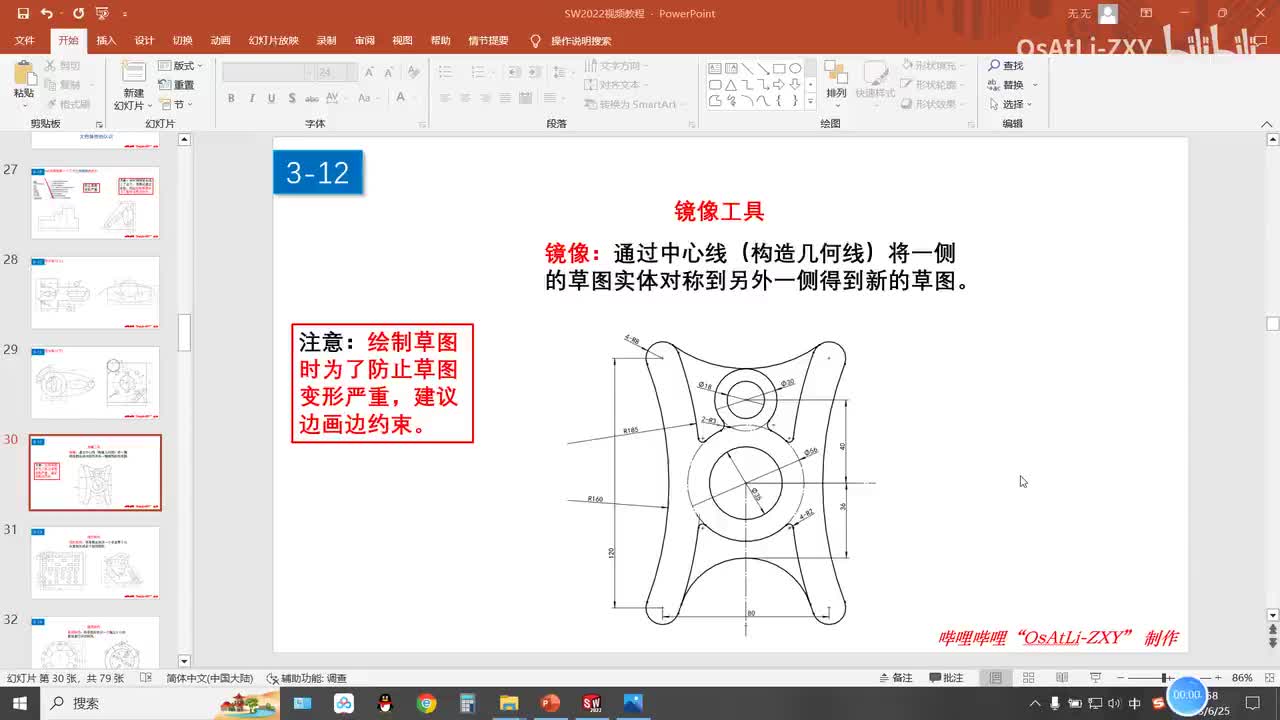Start slideshow from beginning icon in title bar
The height and width of the screenshot is (720, 1280).
pyautogui.click(x=101, y=14)
